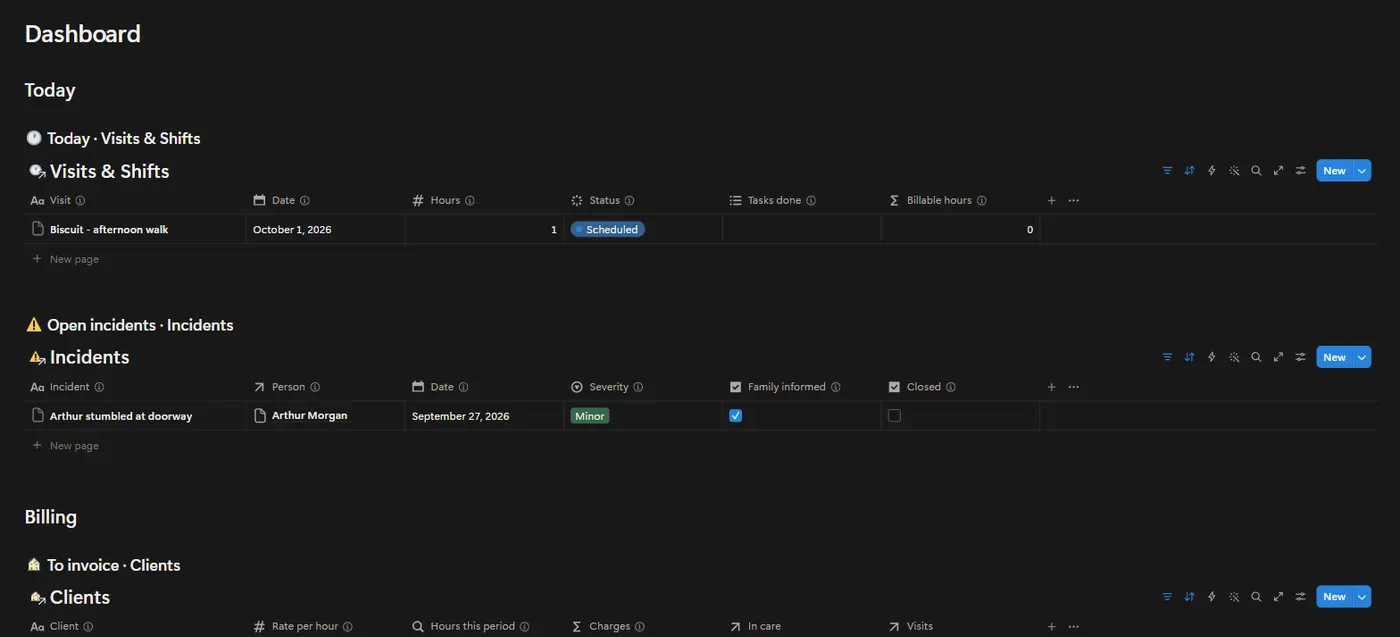This screenshot has width=1400, height=637.
Task: Open more options ellipsis in Incidents header
Action: 1073,387
